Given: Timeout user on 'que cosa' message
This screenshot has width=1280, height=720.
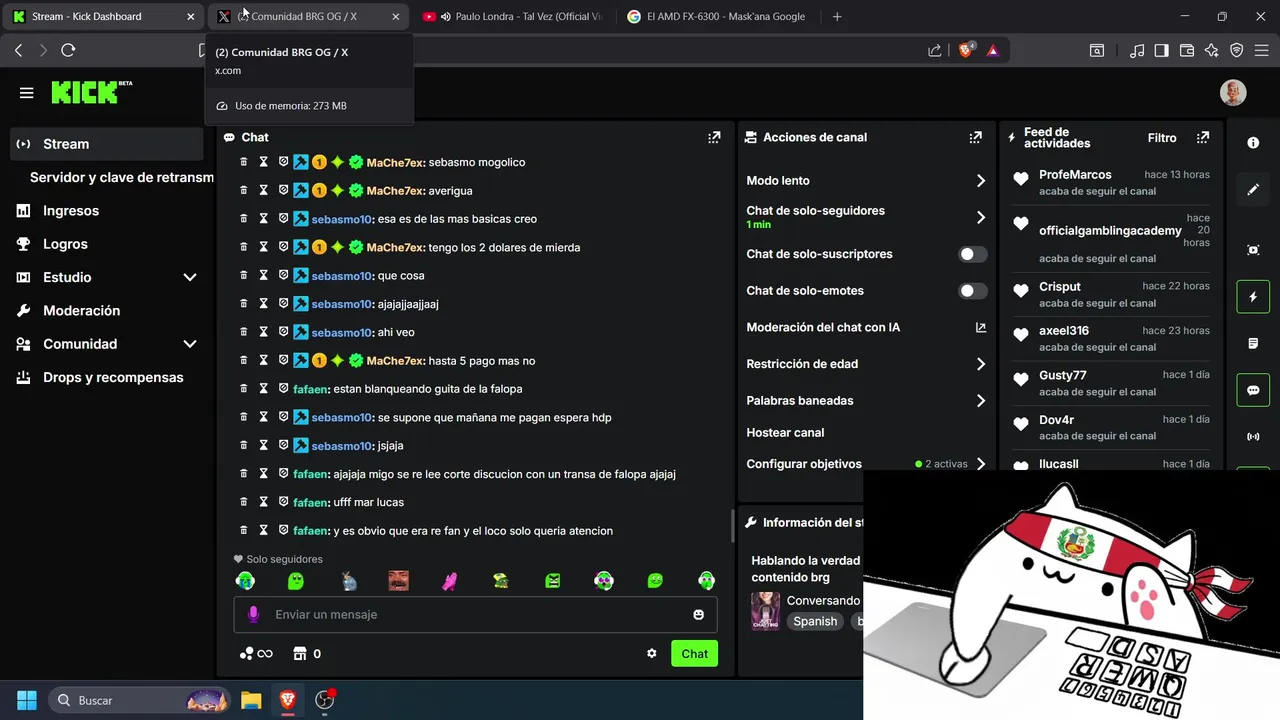Looking at the screenshot, I should point(264,275).
